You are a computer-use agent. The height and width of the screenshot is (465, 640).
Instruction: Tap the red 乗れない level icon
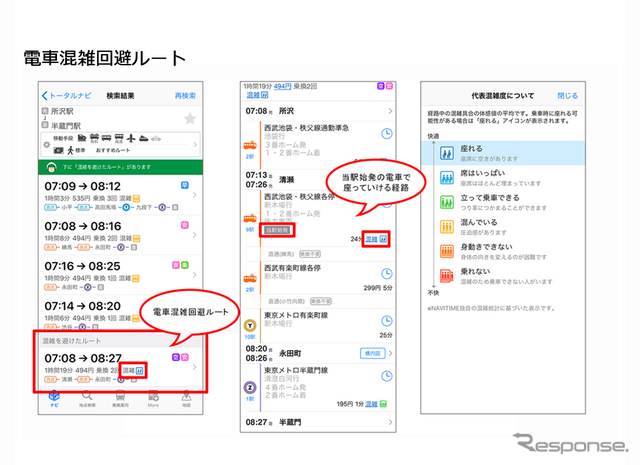pos(447,276)
